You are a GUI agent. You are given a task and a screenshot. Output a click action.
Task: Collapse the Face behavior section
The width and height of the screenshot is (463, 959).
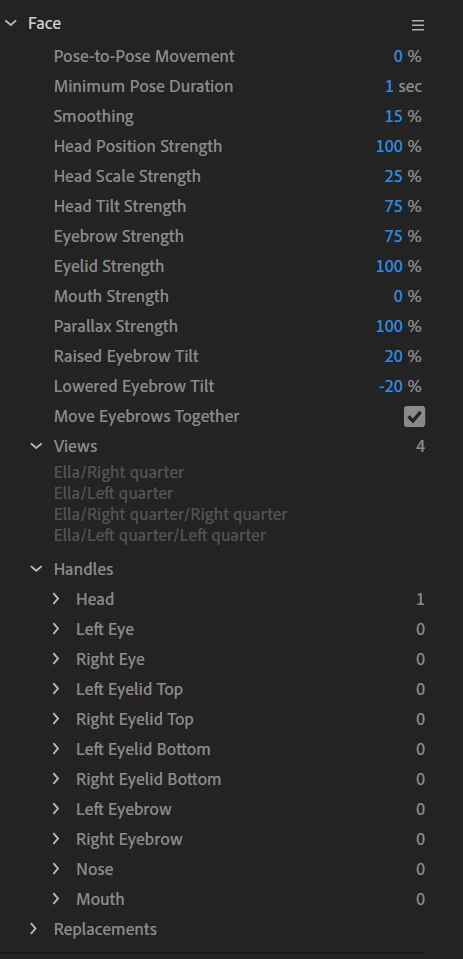tap(10, 23)
